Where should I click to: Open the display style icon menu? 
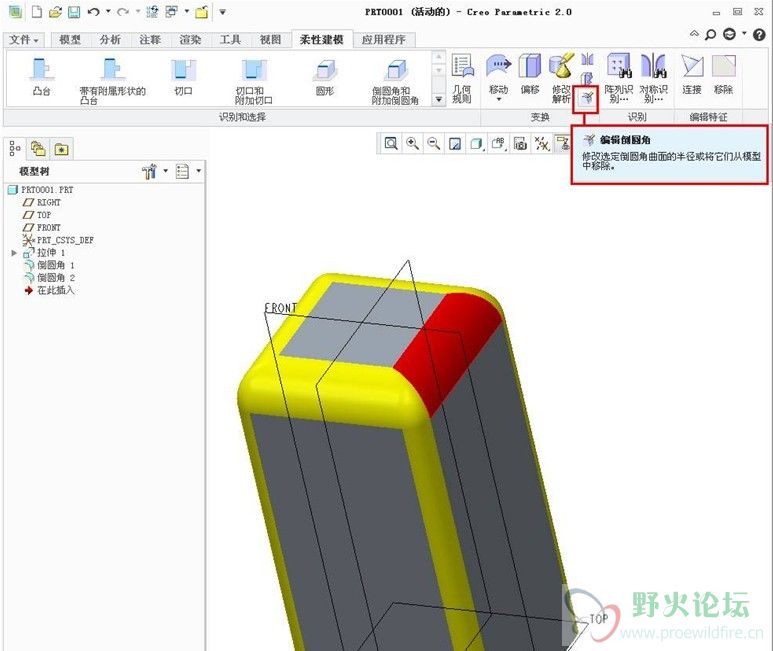point(477,144)
